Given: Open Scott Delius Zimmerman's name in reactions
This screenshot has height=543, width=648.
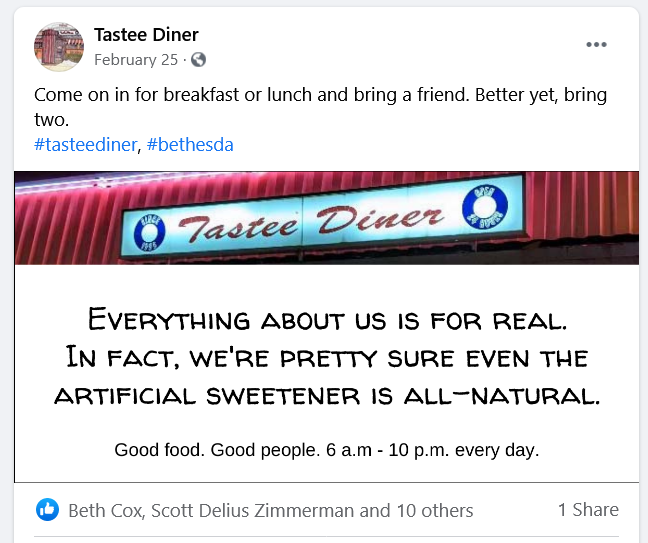Looking at the screenshot, I should click(x=253, y=510).
